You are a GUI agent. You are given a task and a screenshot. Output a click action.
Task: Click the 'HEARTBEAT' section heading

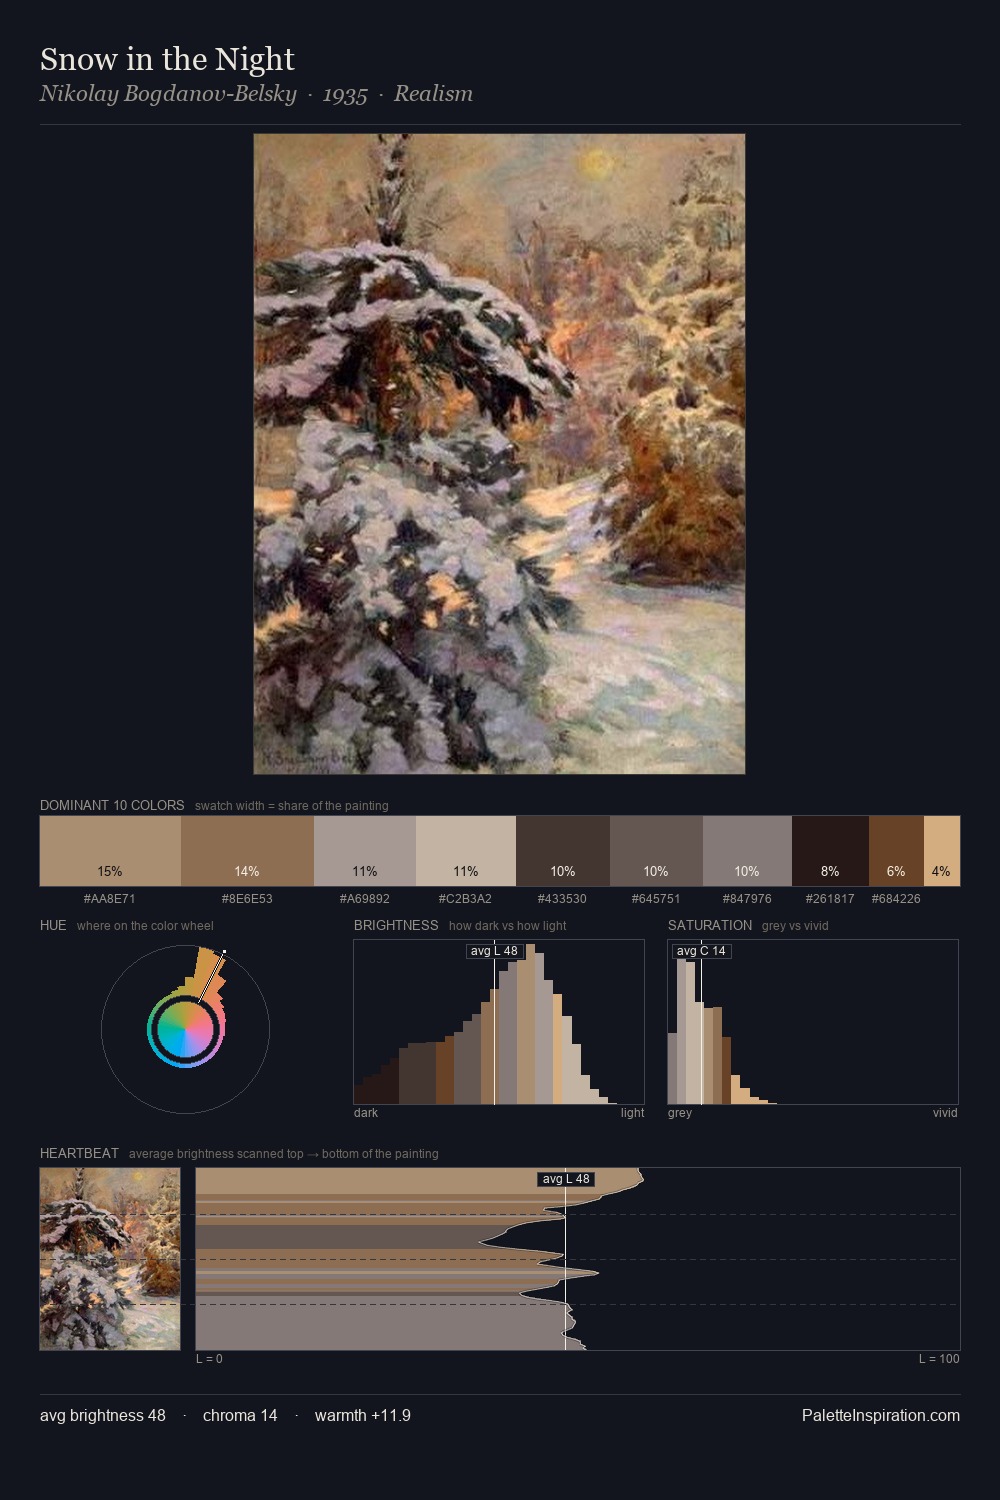coord(79,1153)
